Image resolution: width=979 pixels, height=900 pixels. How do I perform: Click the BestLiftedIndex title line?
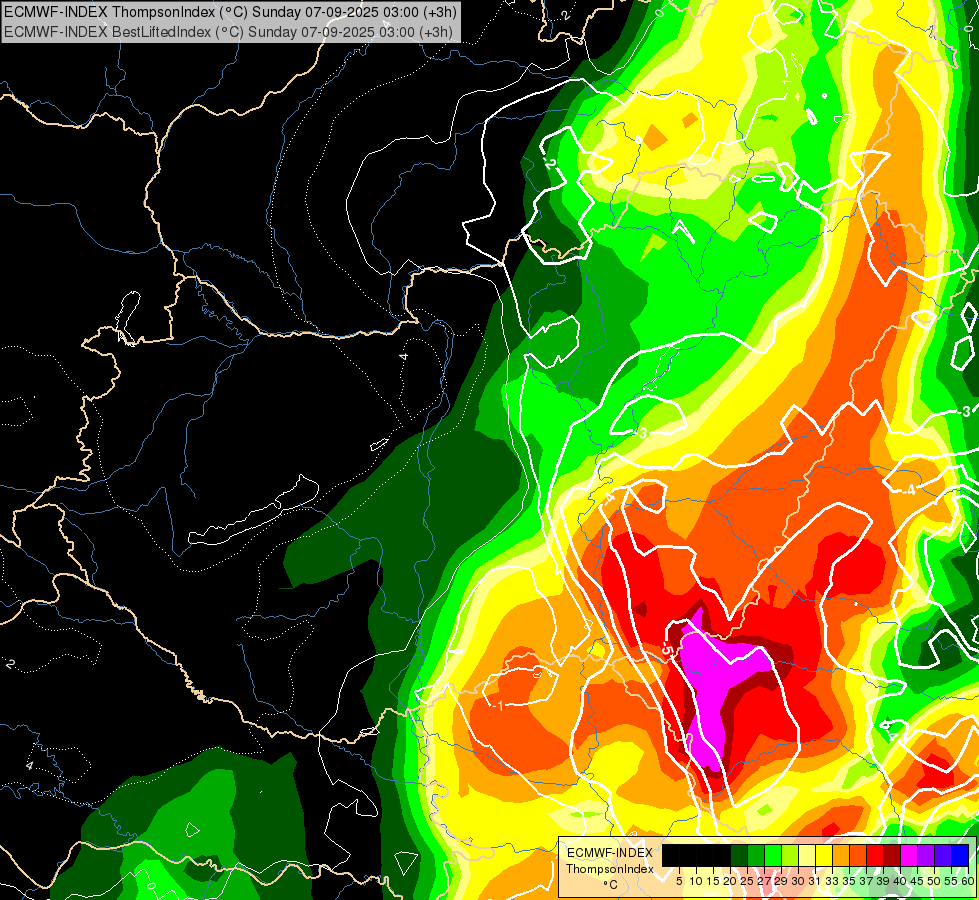tap(229, 32)
